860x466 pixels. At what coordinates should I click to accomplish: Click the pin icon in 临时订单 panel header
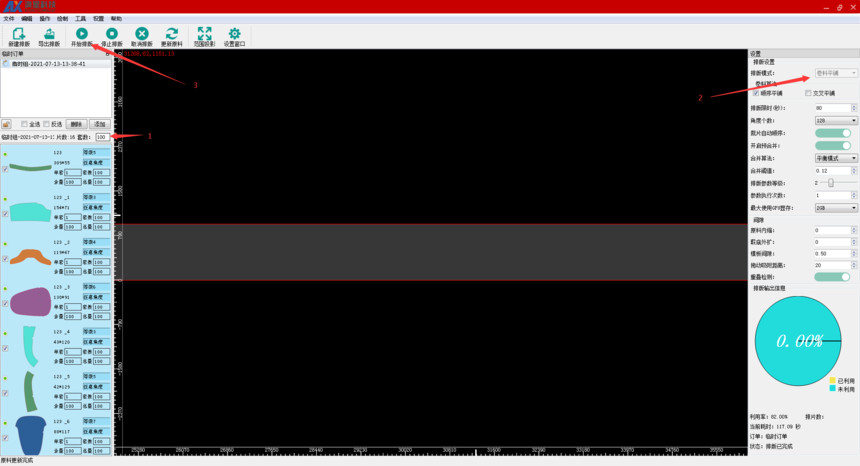point(108,54)
